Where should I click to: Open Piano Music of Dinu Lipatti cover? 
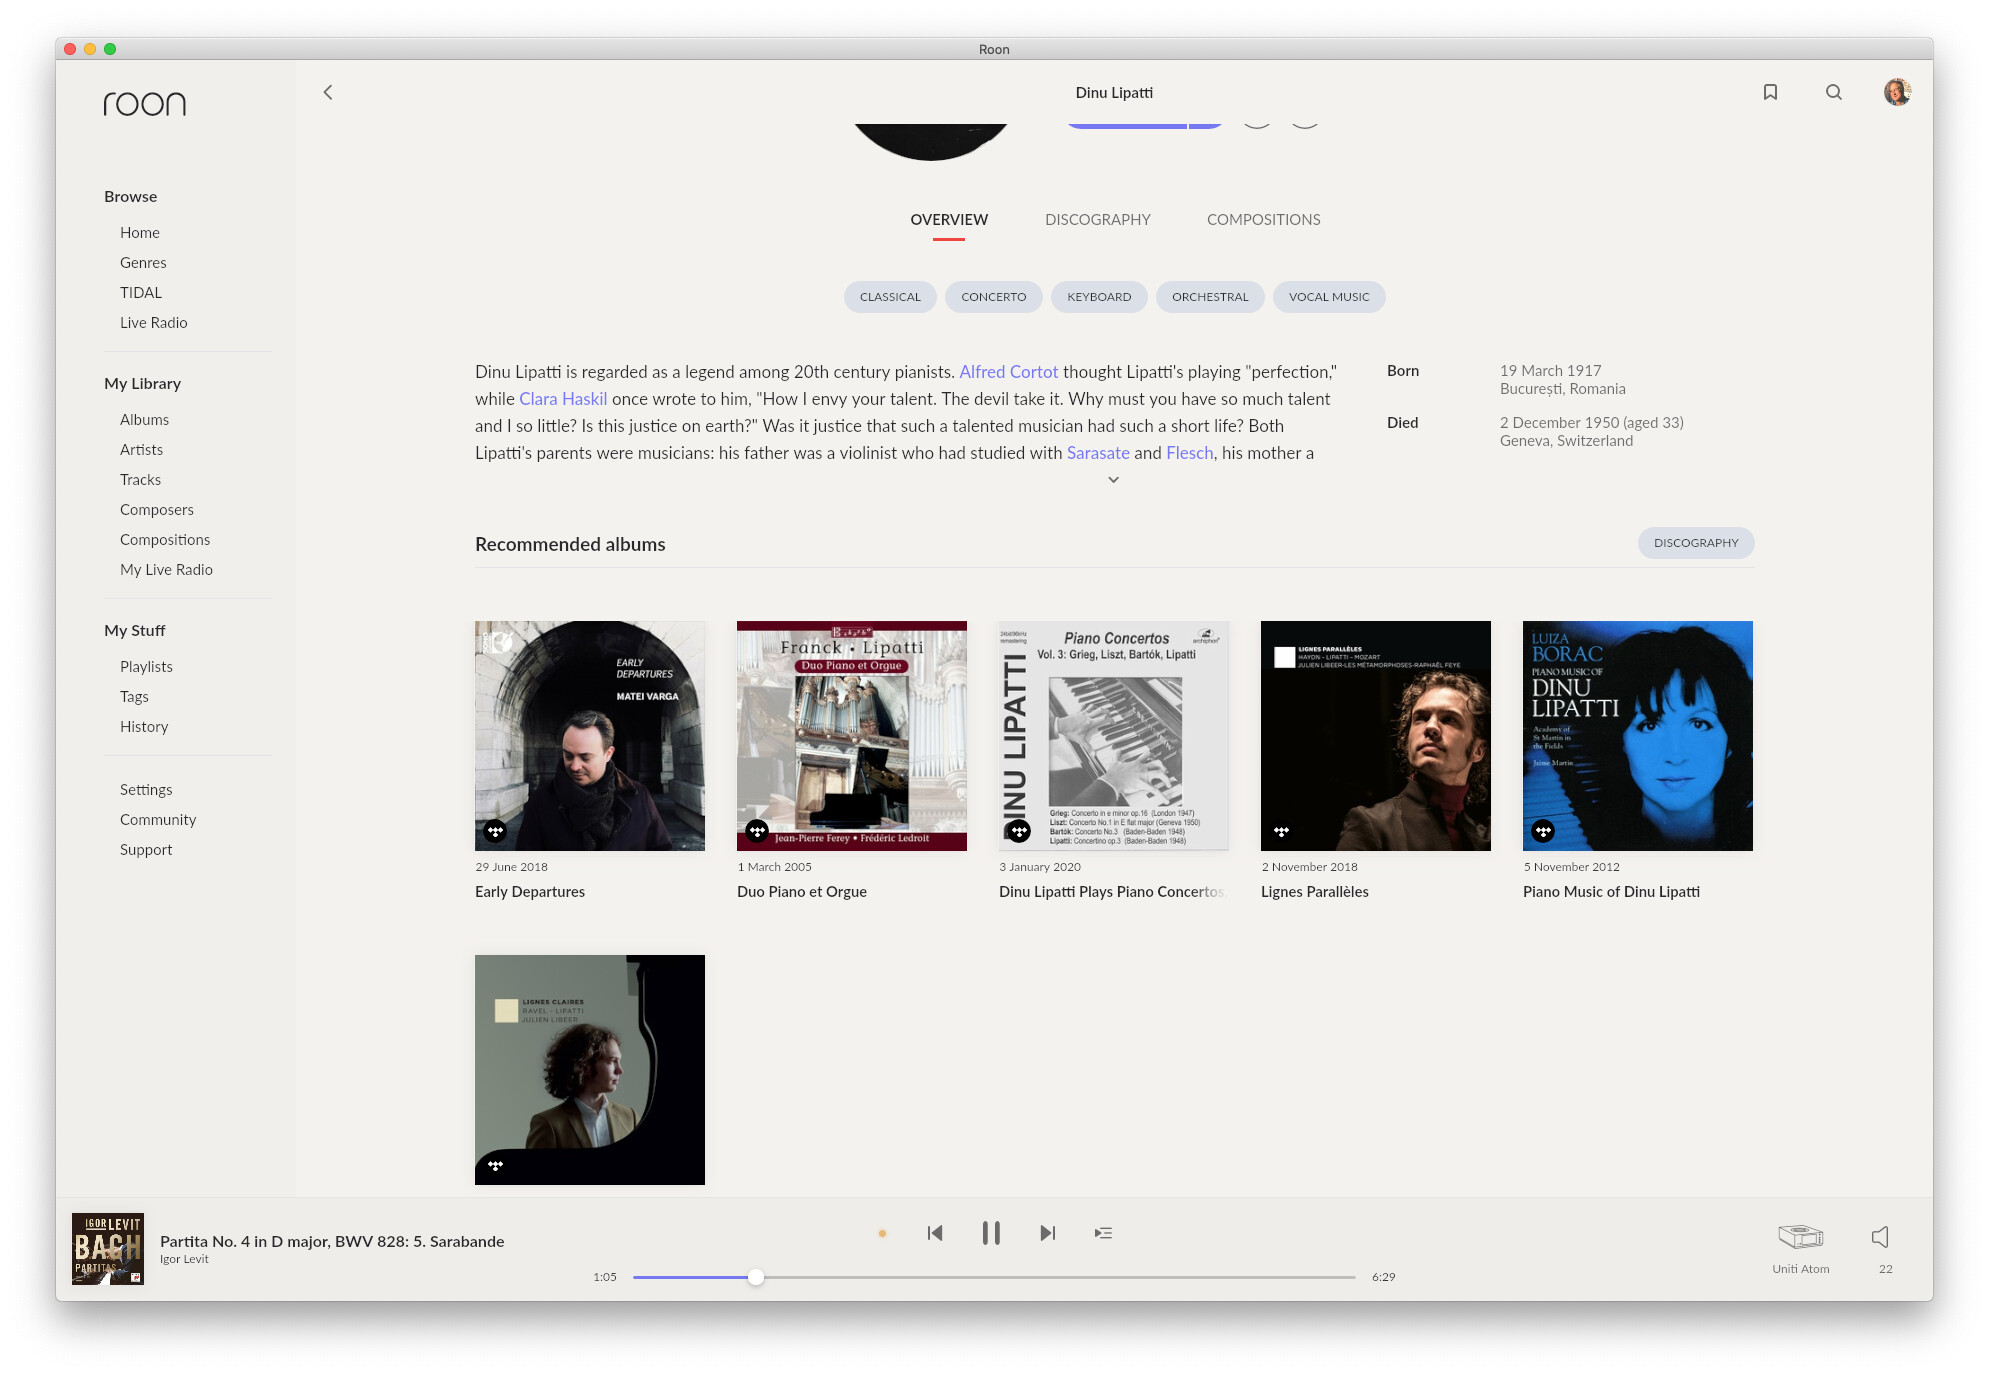point(1638,736)
